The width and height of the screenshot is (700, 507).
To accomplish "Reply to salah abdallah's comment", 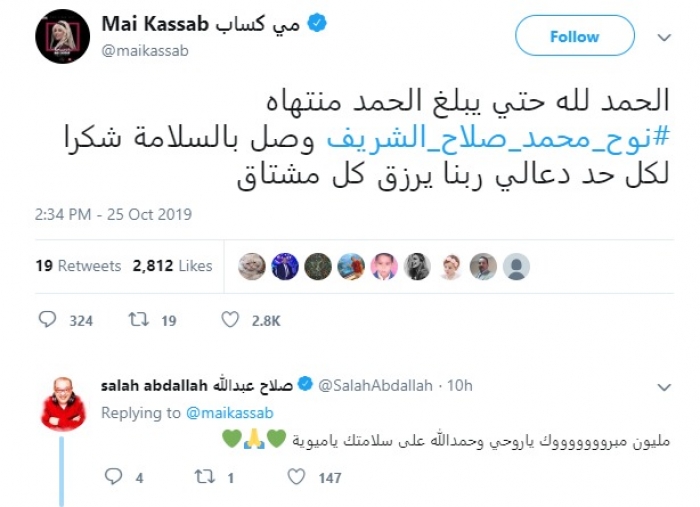I will pyautogui.click(x=112, y=478).
